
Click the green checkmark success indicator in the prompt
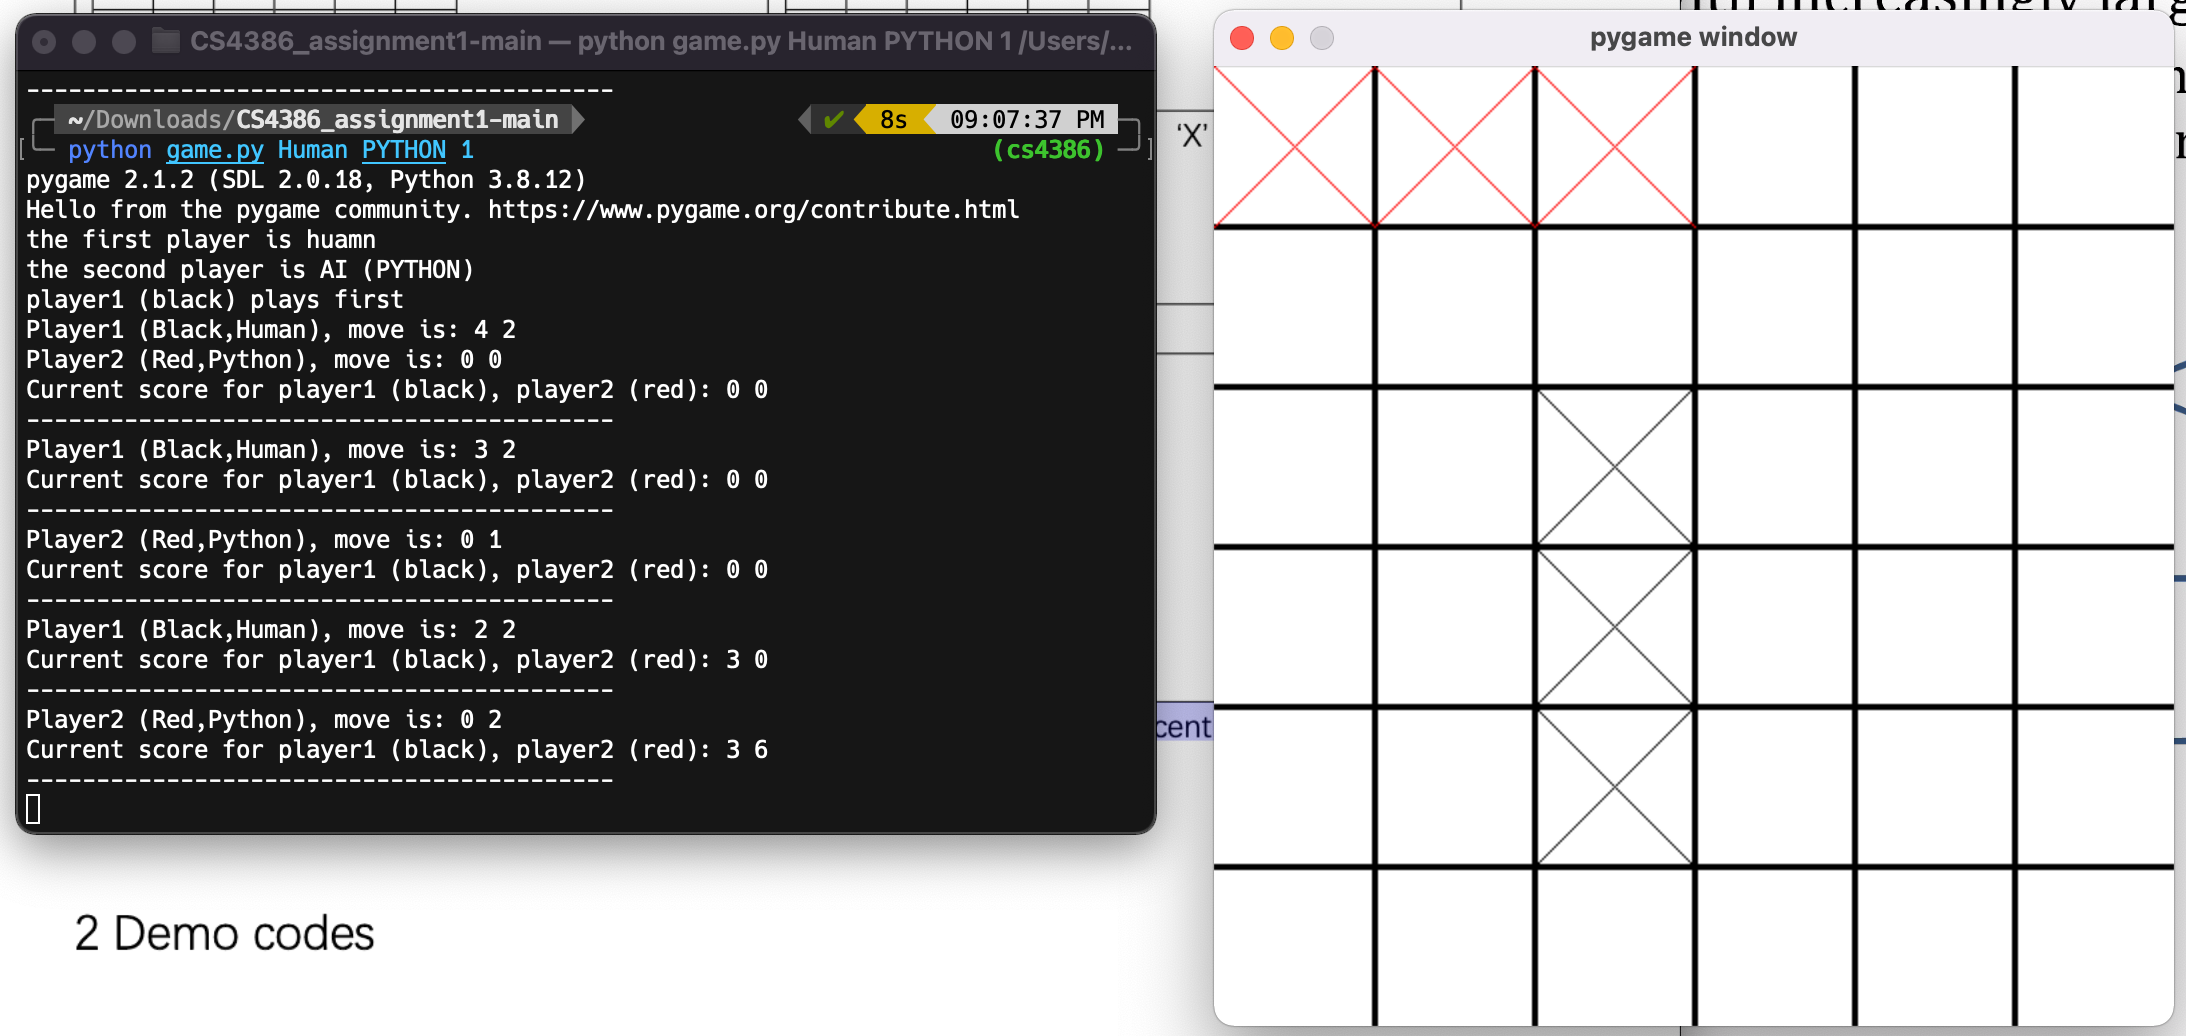(x=834, y=119)
